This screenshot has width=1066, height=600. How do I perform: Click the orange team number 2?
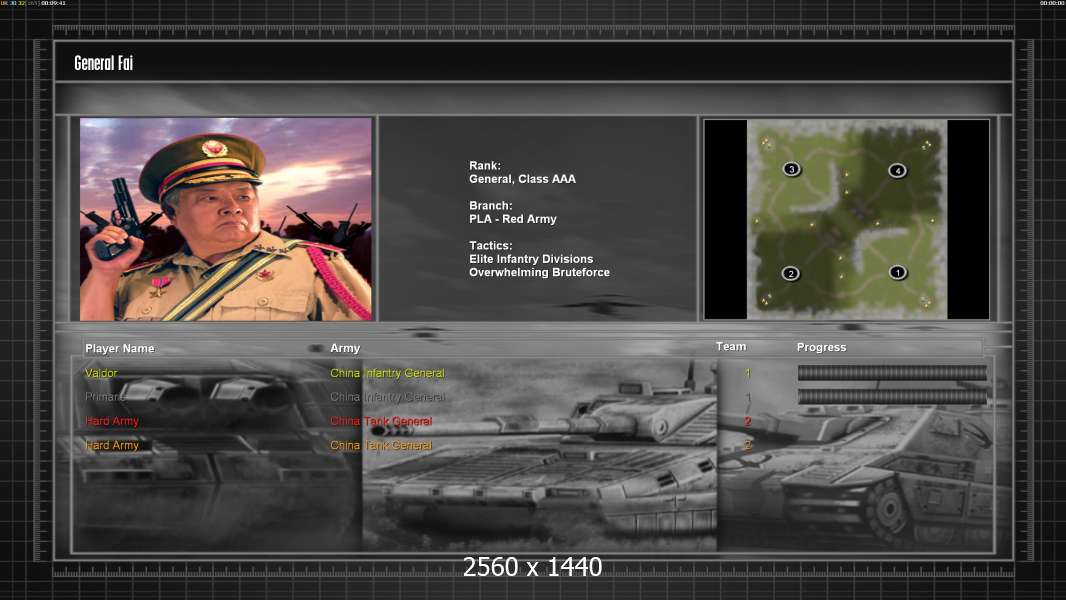click(x=748, y=446)
